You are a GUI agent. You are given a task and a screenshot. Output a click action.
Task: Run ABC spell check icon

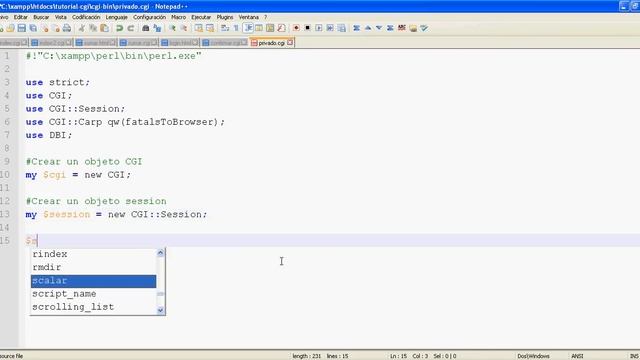coord(402,28)
